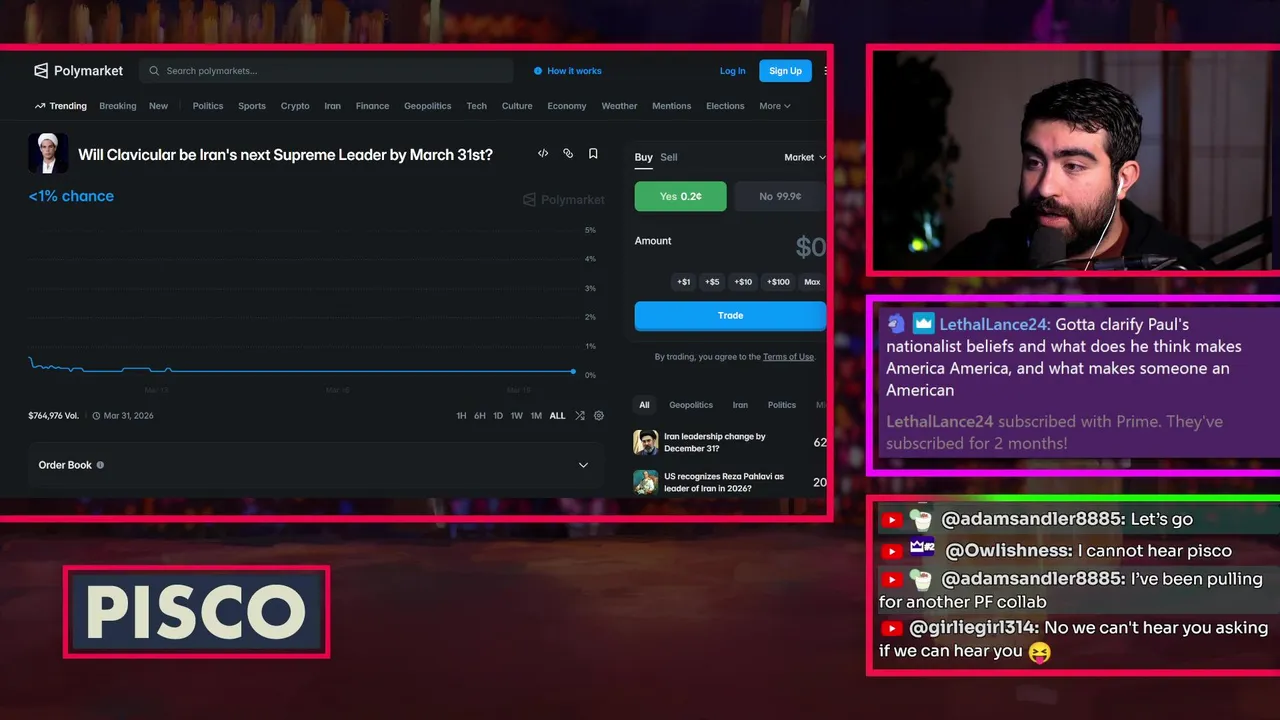Select the Politics related markets tab

click(x=782, y=405)
